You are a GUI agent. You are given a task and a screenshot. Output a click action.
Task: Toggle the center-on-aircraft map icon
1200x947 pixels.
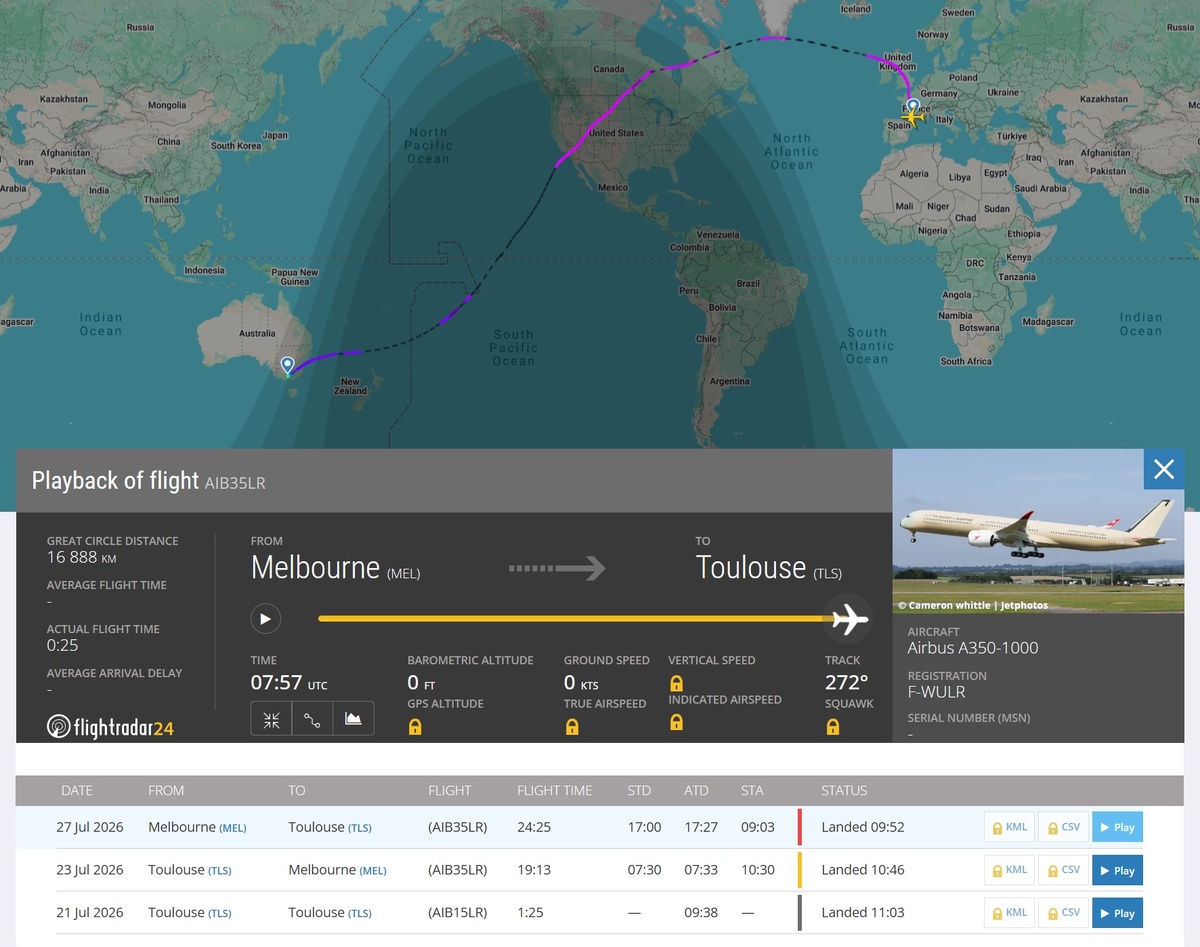[x=271, y=719]
